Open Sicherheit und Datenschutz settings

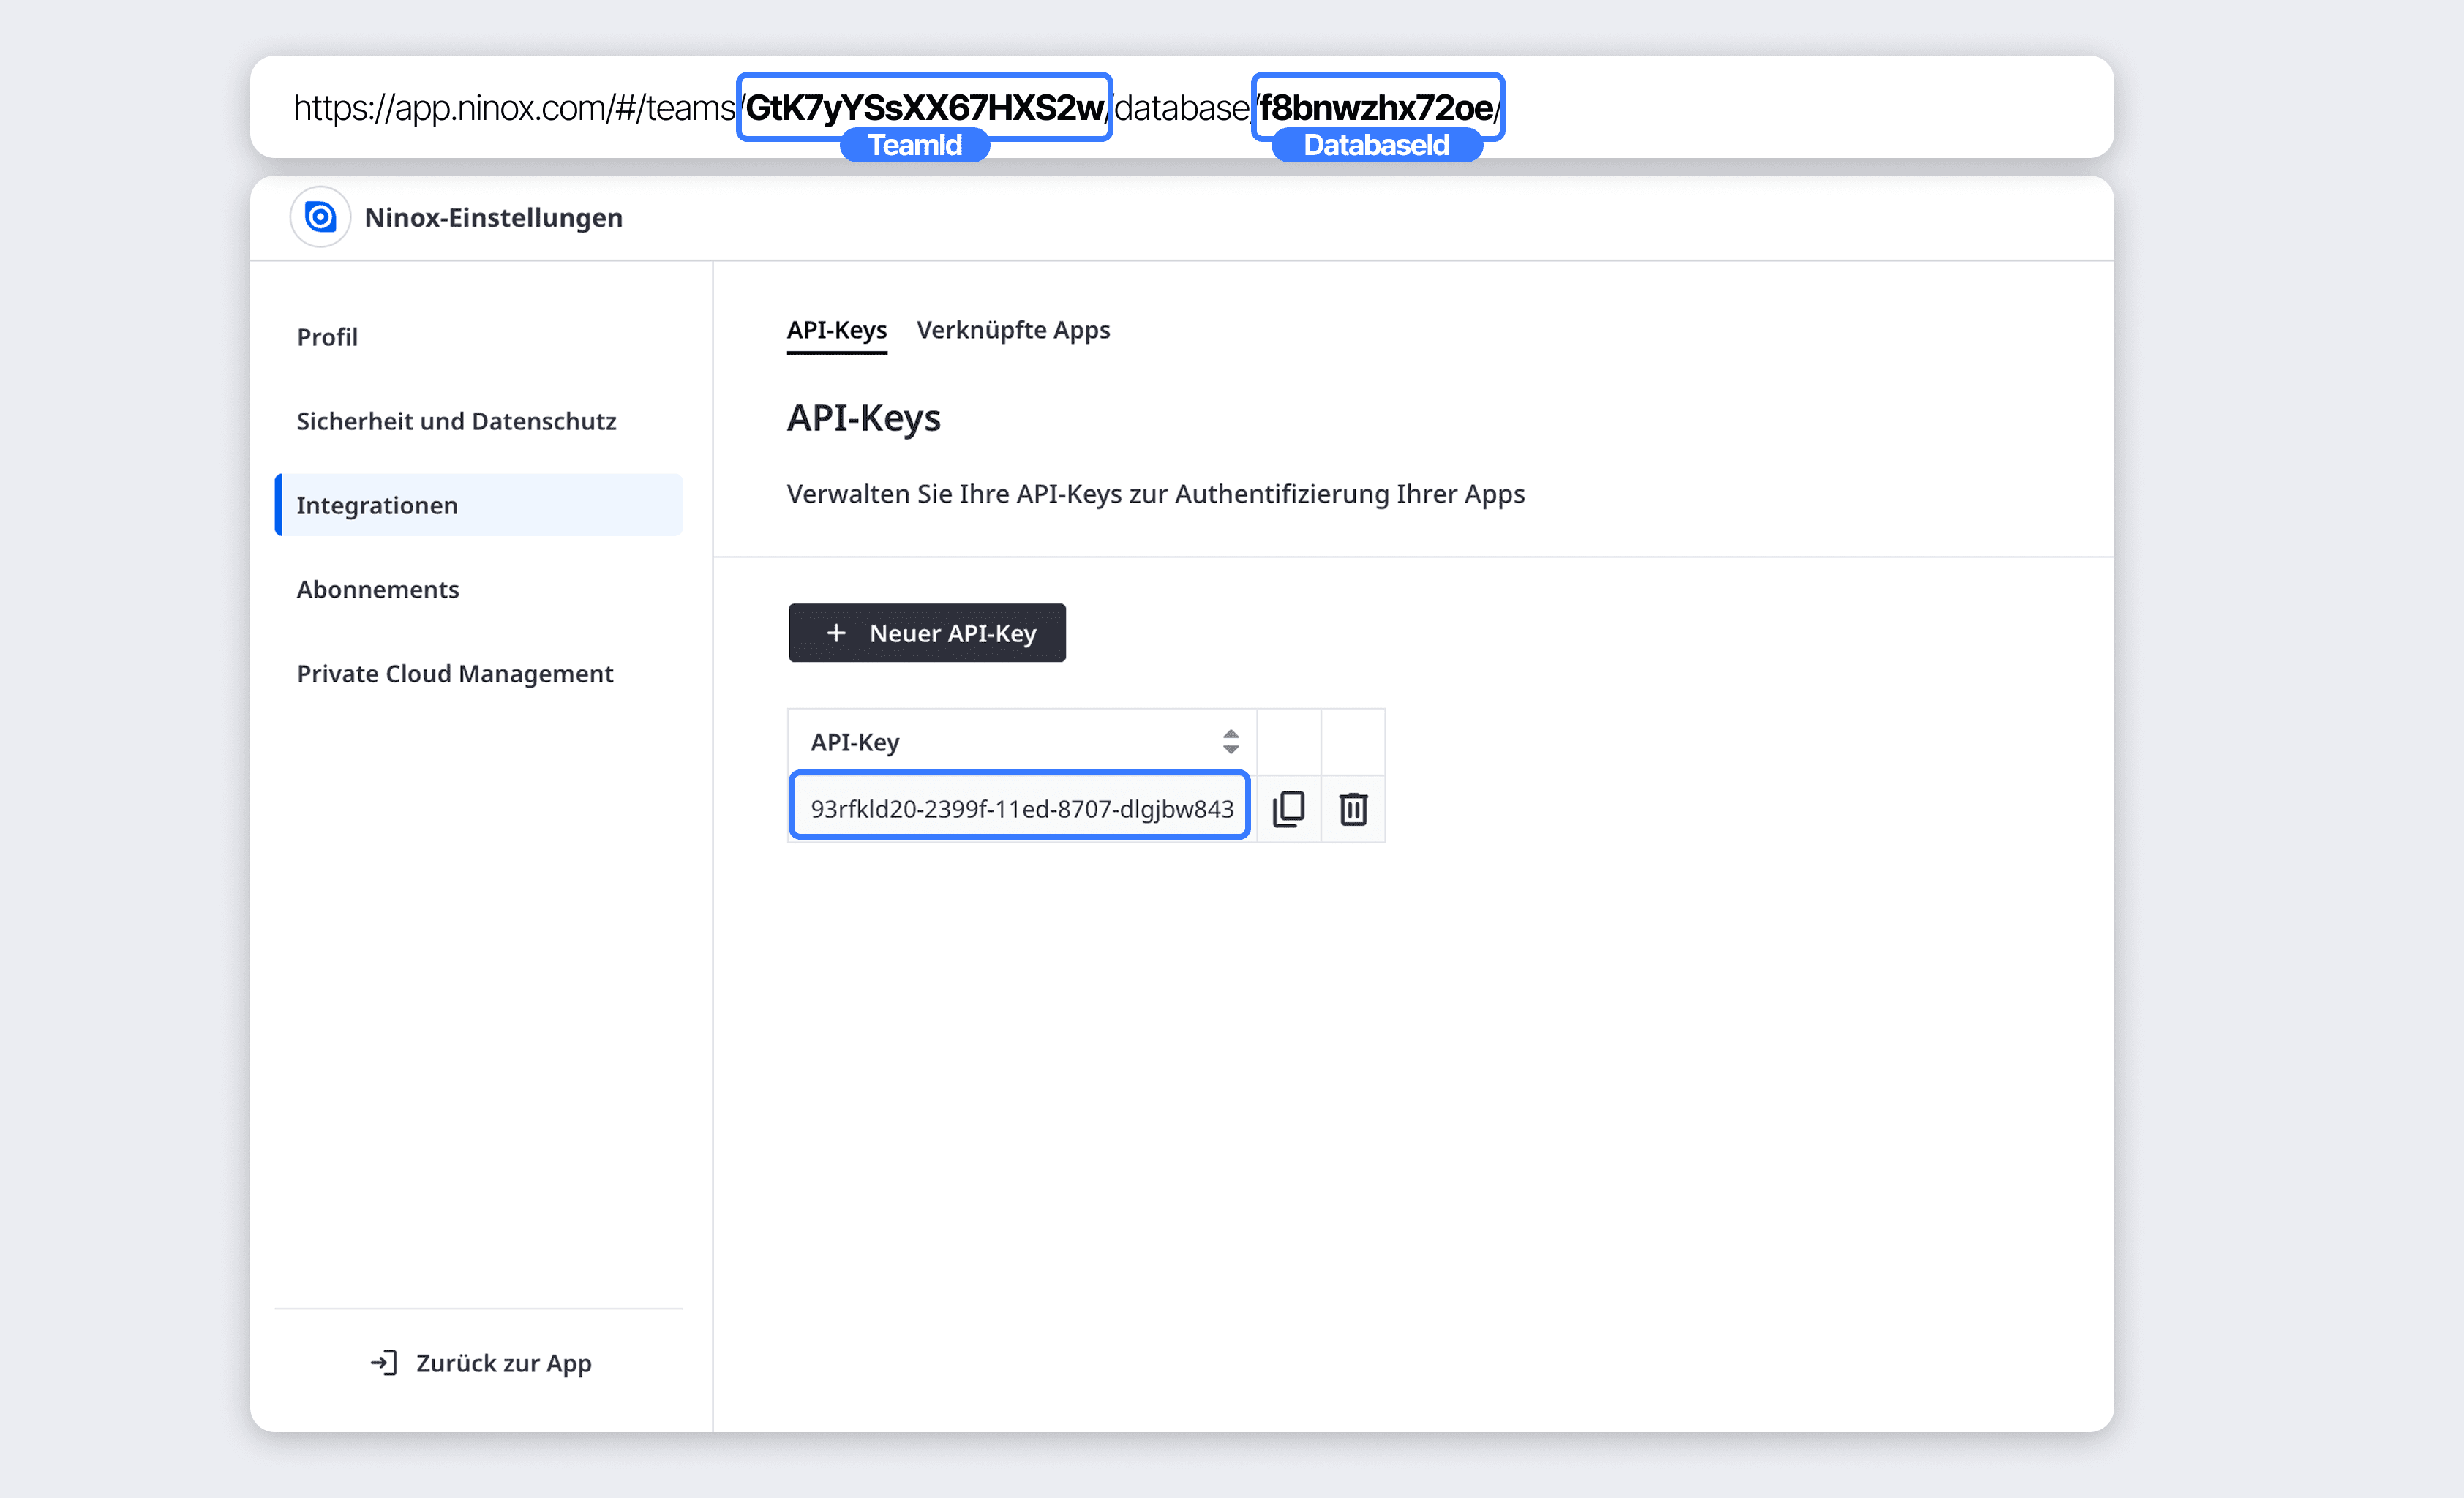click(456, 421)
